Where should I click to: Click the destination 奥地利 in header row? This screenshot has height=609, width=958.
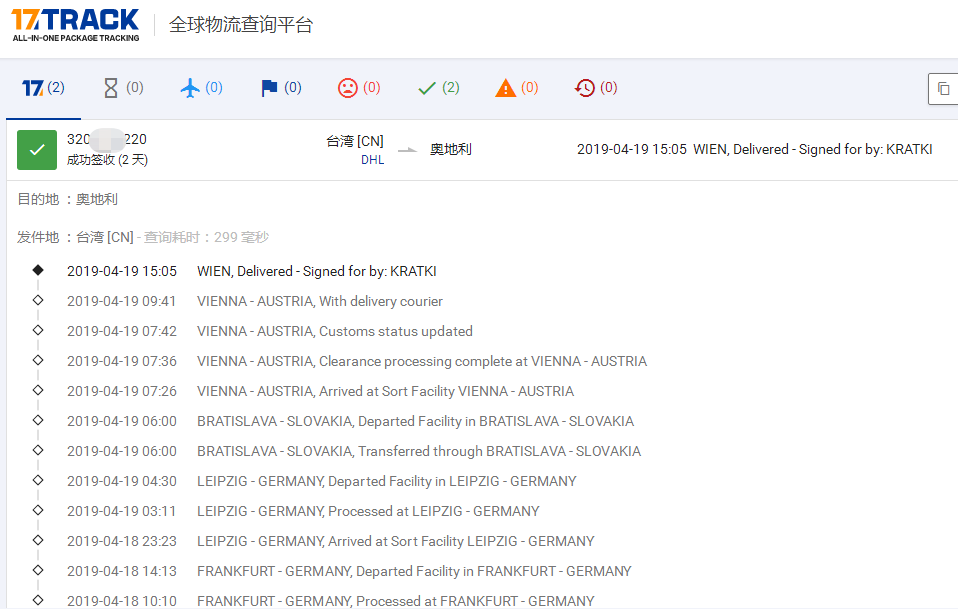[x=451, y=150]
